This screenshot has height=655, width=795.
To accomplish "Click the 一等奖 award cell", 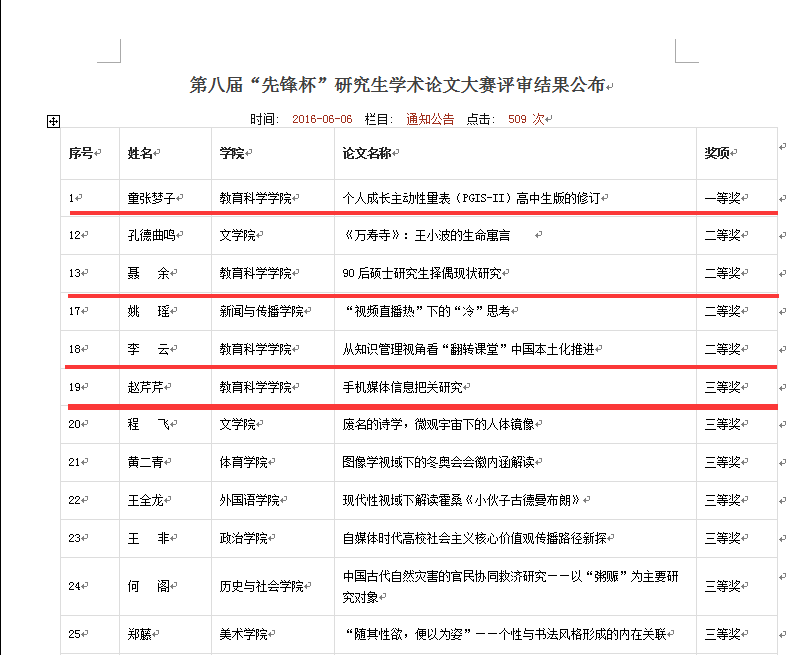I will pos(723,198).
